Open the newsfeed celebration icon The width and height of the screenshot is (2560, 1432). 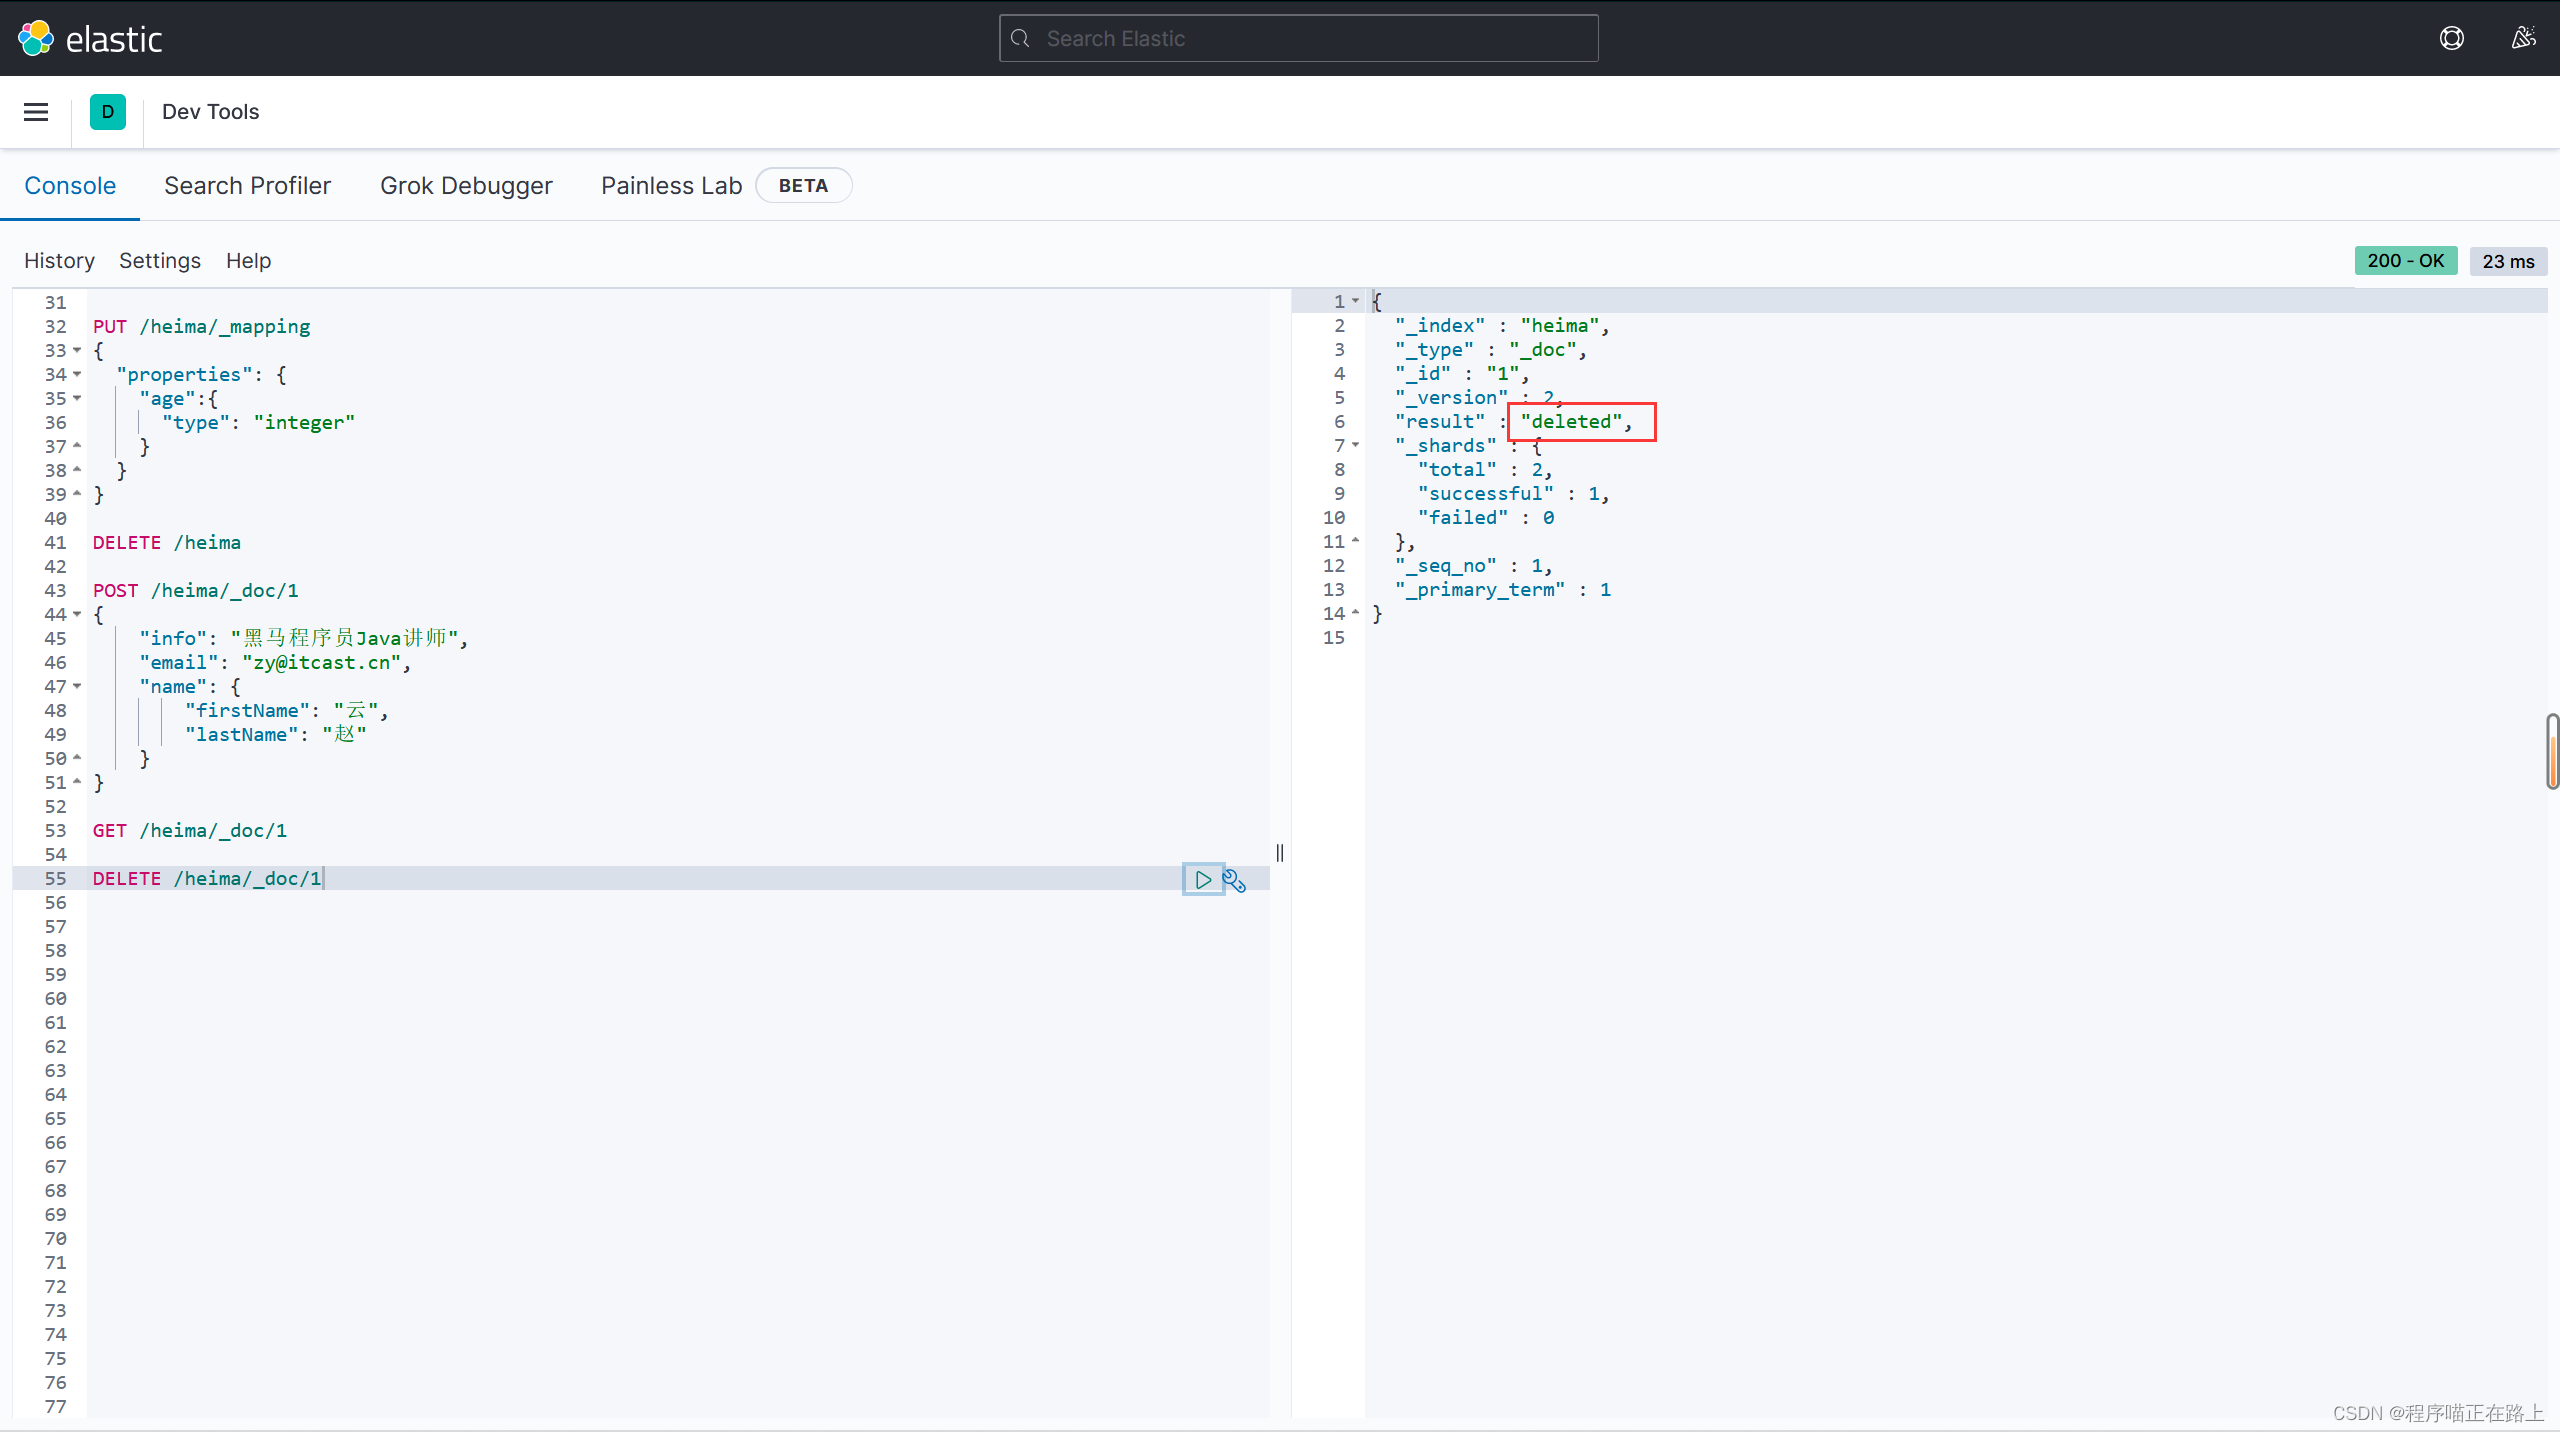2523,38
